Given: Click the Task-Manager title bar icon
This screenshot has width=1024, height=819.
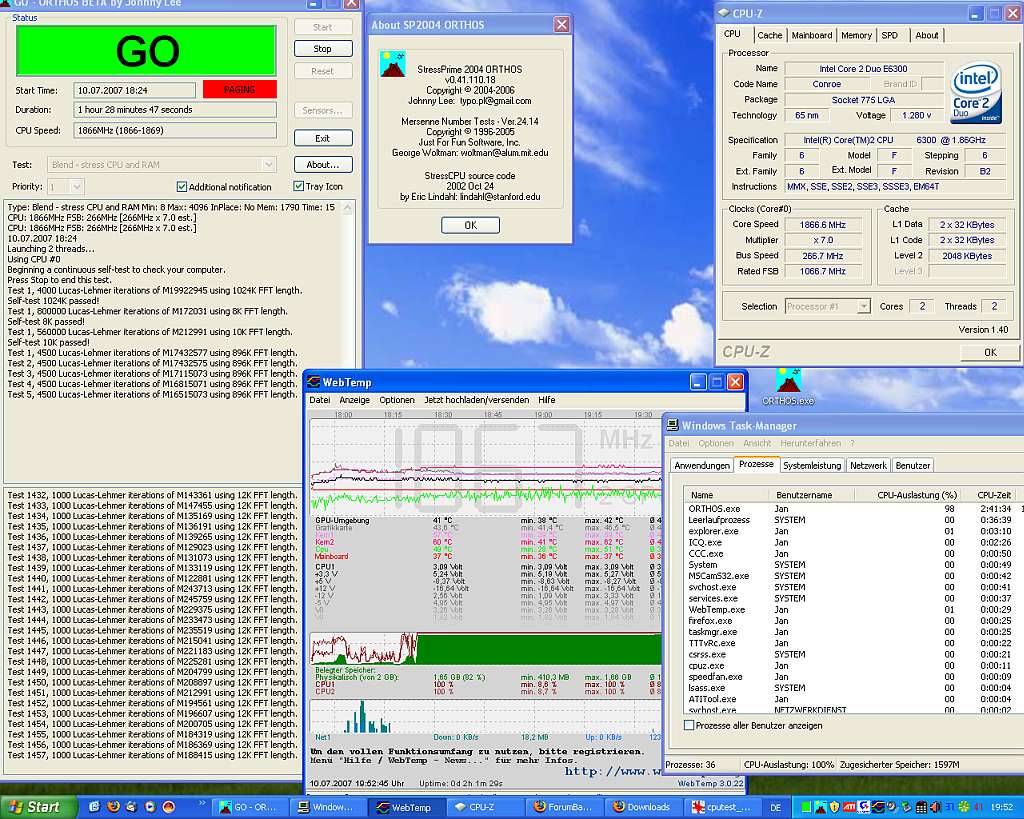Looking at the screenshot, I should click(672, 425).
